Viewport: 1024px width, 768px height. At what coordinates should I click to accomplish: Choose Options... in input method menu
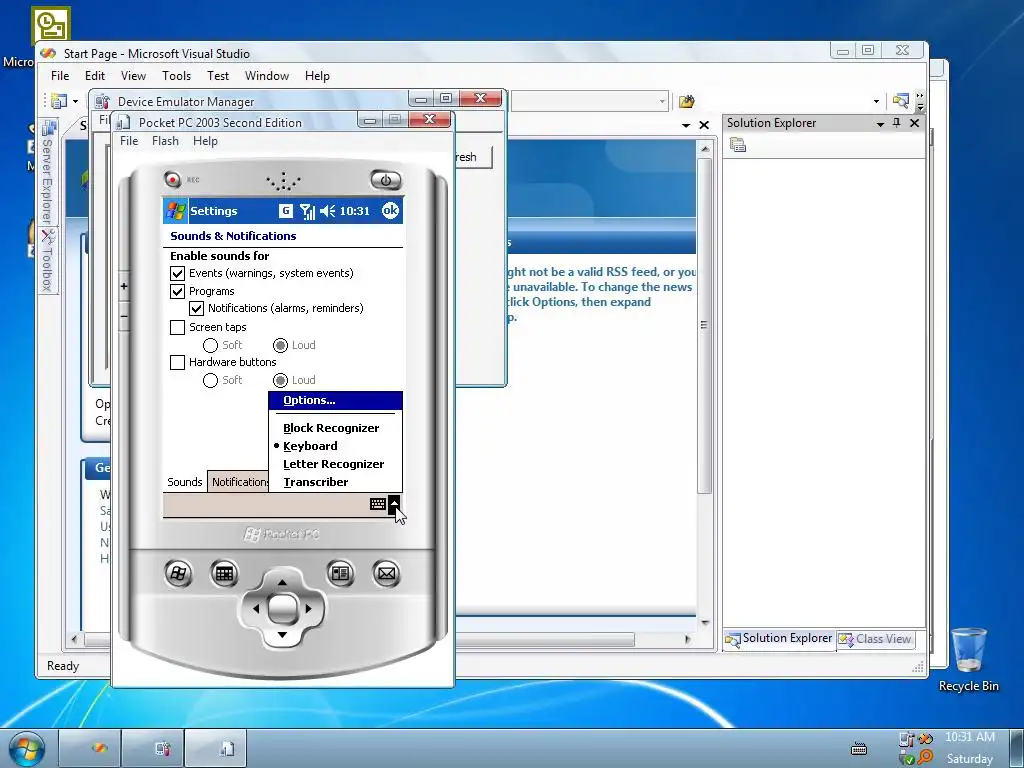coord(336,400)
